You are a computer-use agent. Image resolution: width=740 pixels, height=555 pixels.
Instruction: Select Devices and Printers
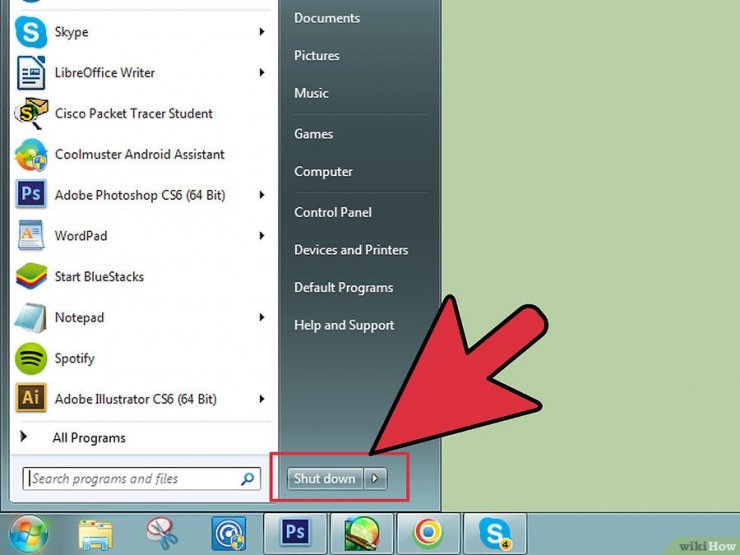(350, 250)
